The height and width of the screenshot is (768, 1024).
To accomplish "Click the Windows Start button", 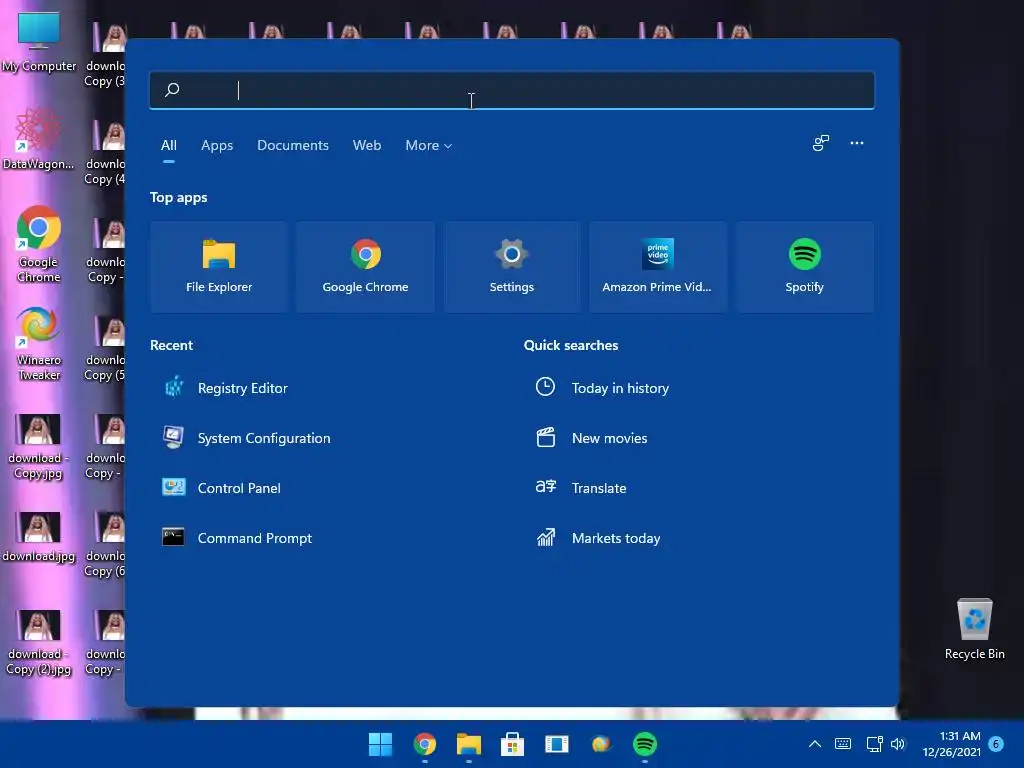I will pos(380,744).
